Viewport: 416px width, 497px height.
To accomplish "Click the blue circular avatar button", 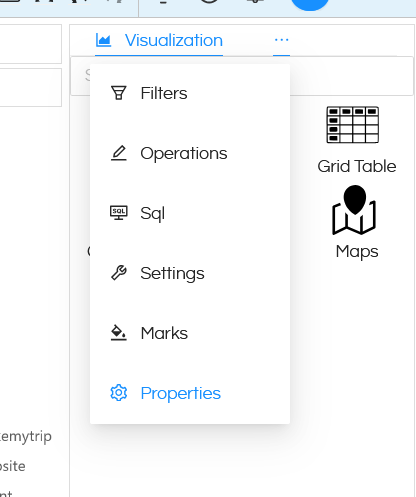I will (310, 3).
